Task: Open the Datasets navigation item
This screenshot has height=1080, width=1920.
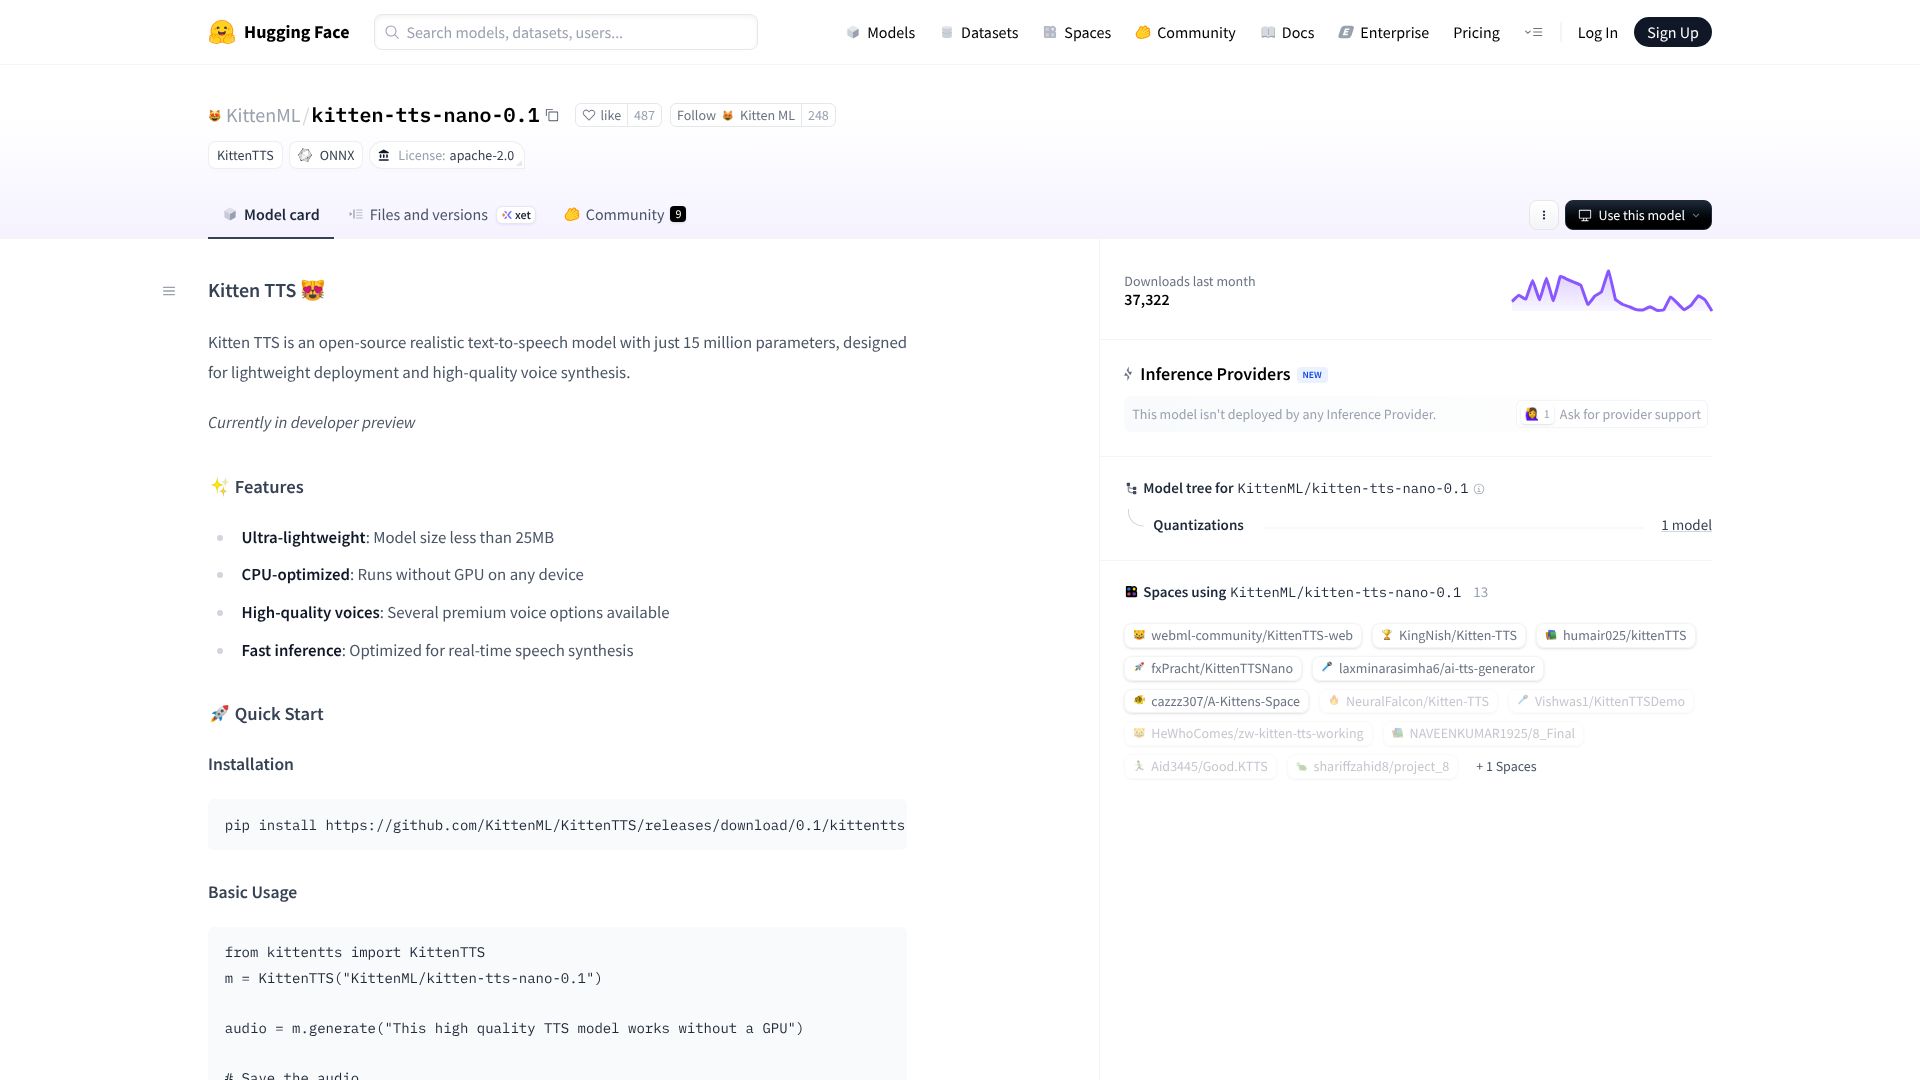Action: (979, 32)
